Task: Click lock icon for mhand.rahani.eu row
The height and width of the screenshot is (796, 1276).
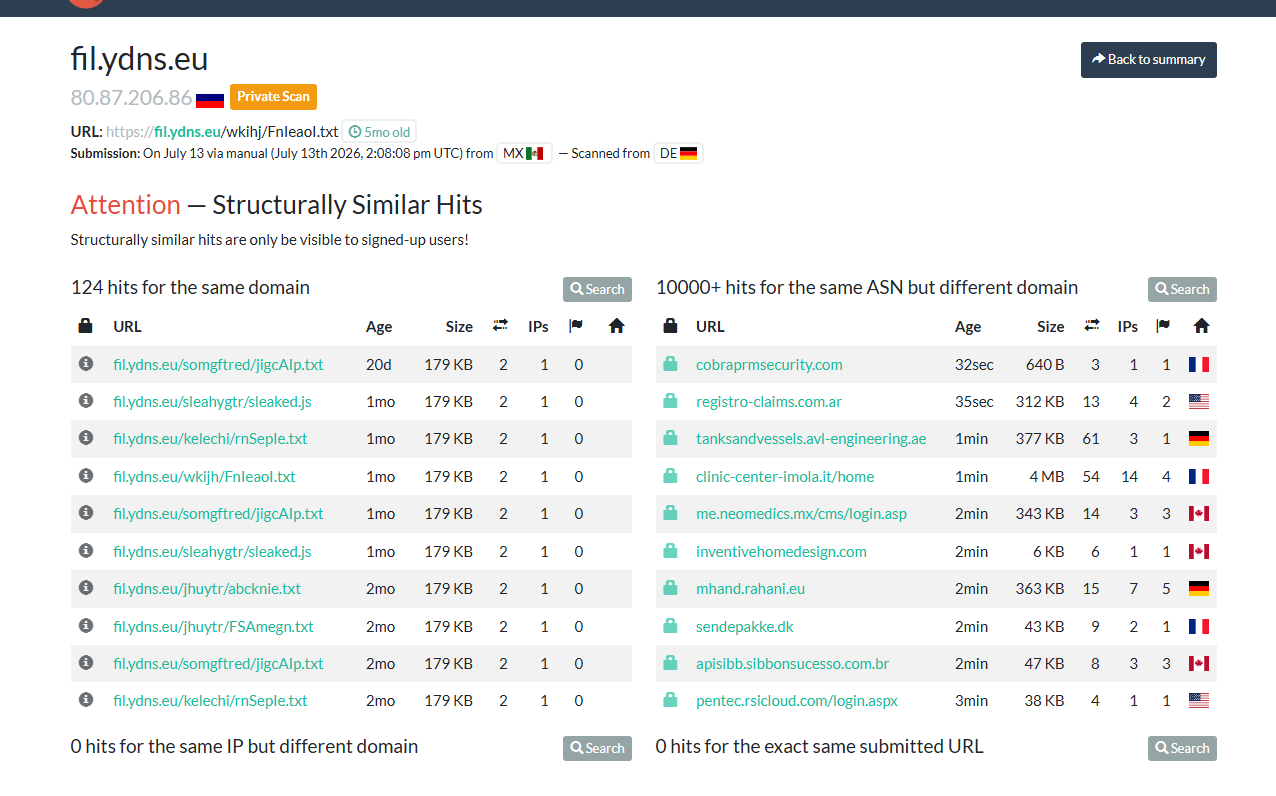Action: click(x=670, y=588)
